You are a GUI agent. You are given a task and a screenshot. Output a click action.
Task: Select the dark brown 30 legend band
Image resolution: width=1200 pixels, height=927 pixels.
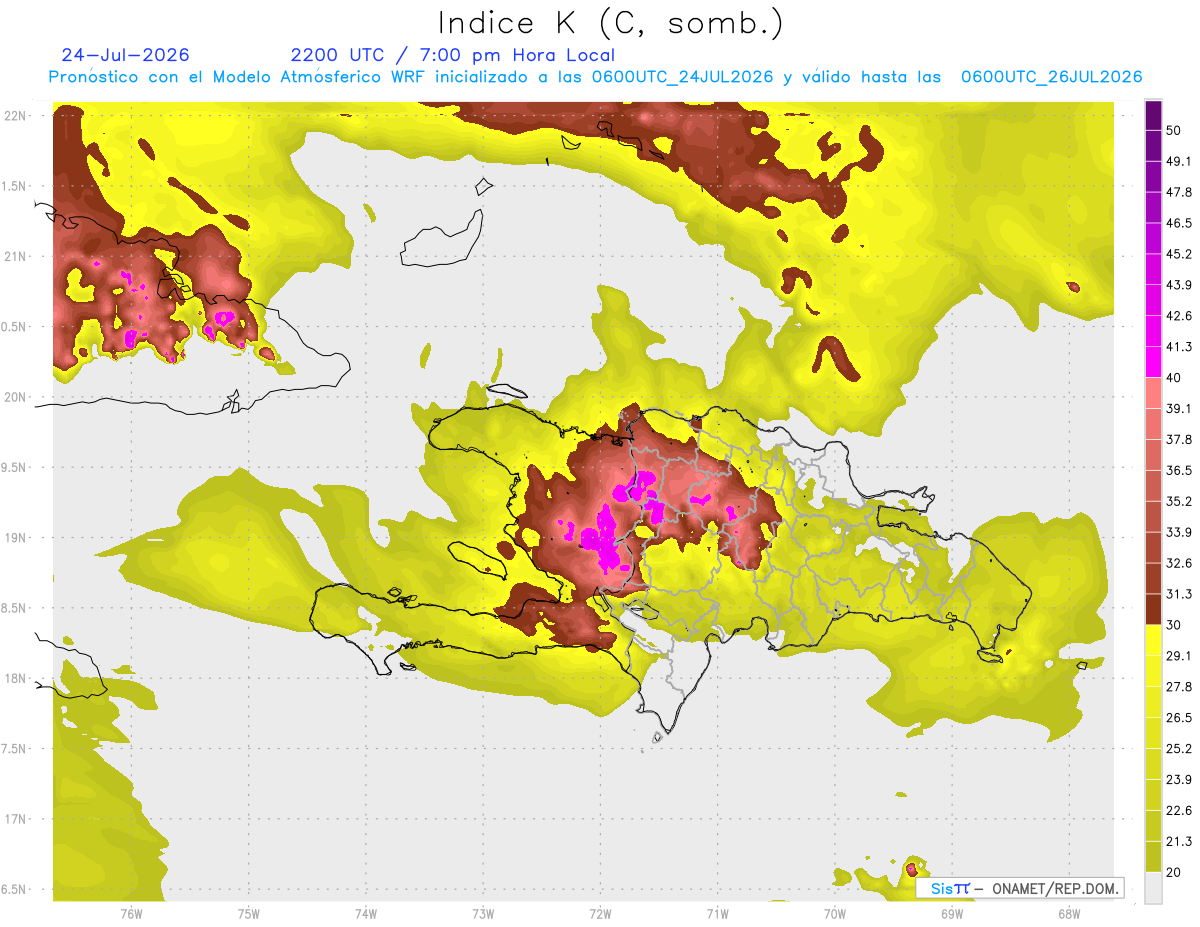pyautogui.click(x=1153, y=609)
